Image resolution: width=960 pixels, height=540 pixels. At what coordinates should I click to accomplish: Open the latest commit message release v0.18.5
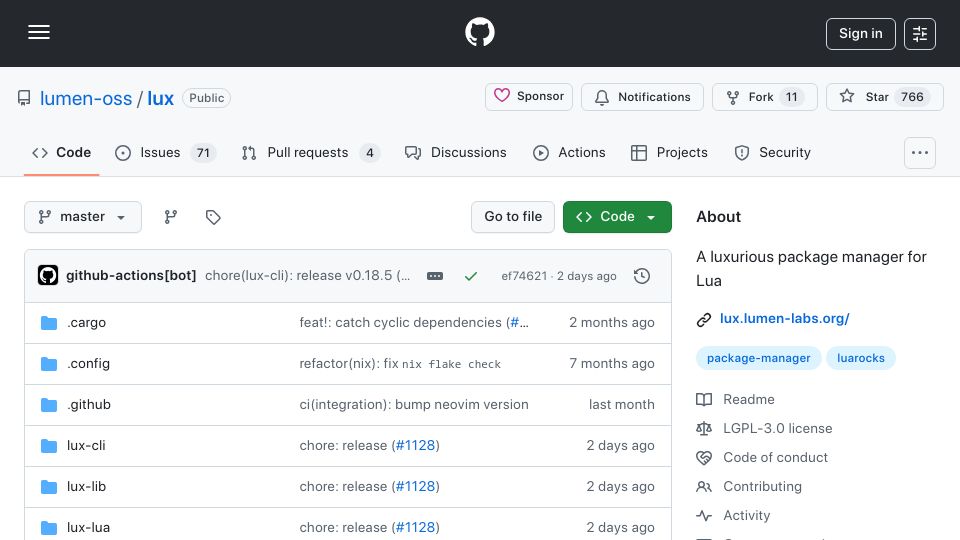[x=307, y=276]
